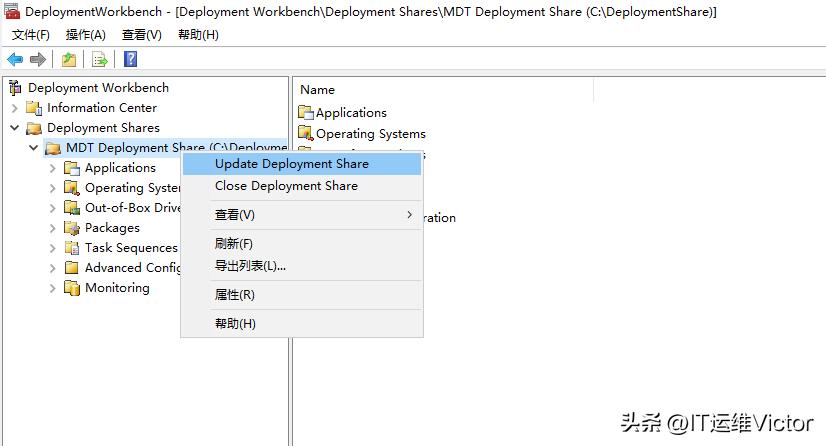Click the MDT Deployment Share tree icon
This screenshot has width=826, height=446.
[x=53, y=148]
